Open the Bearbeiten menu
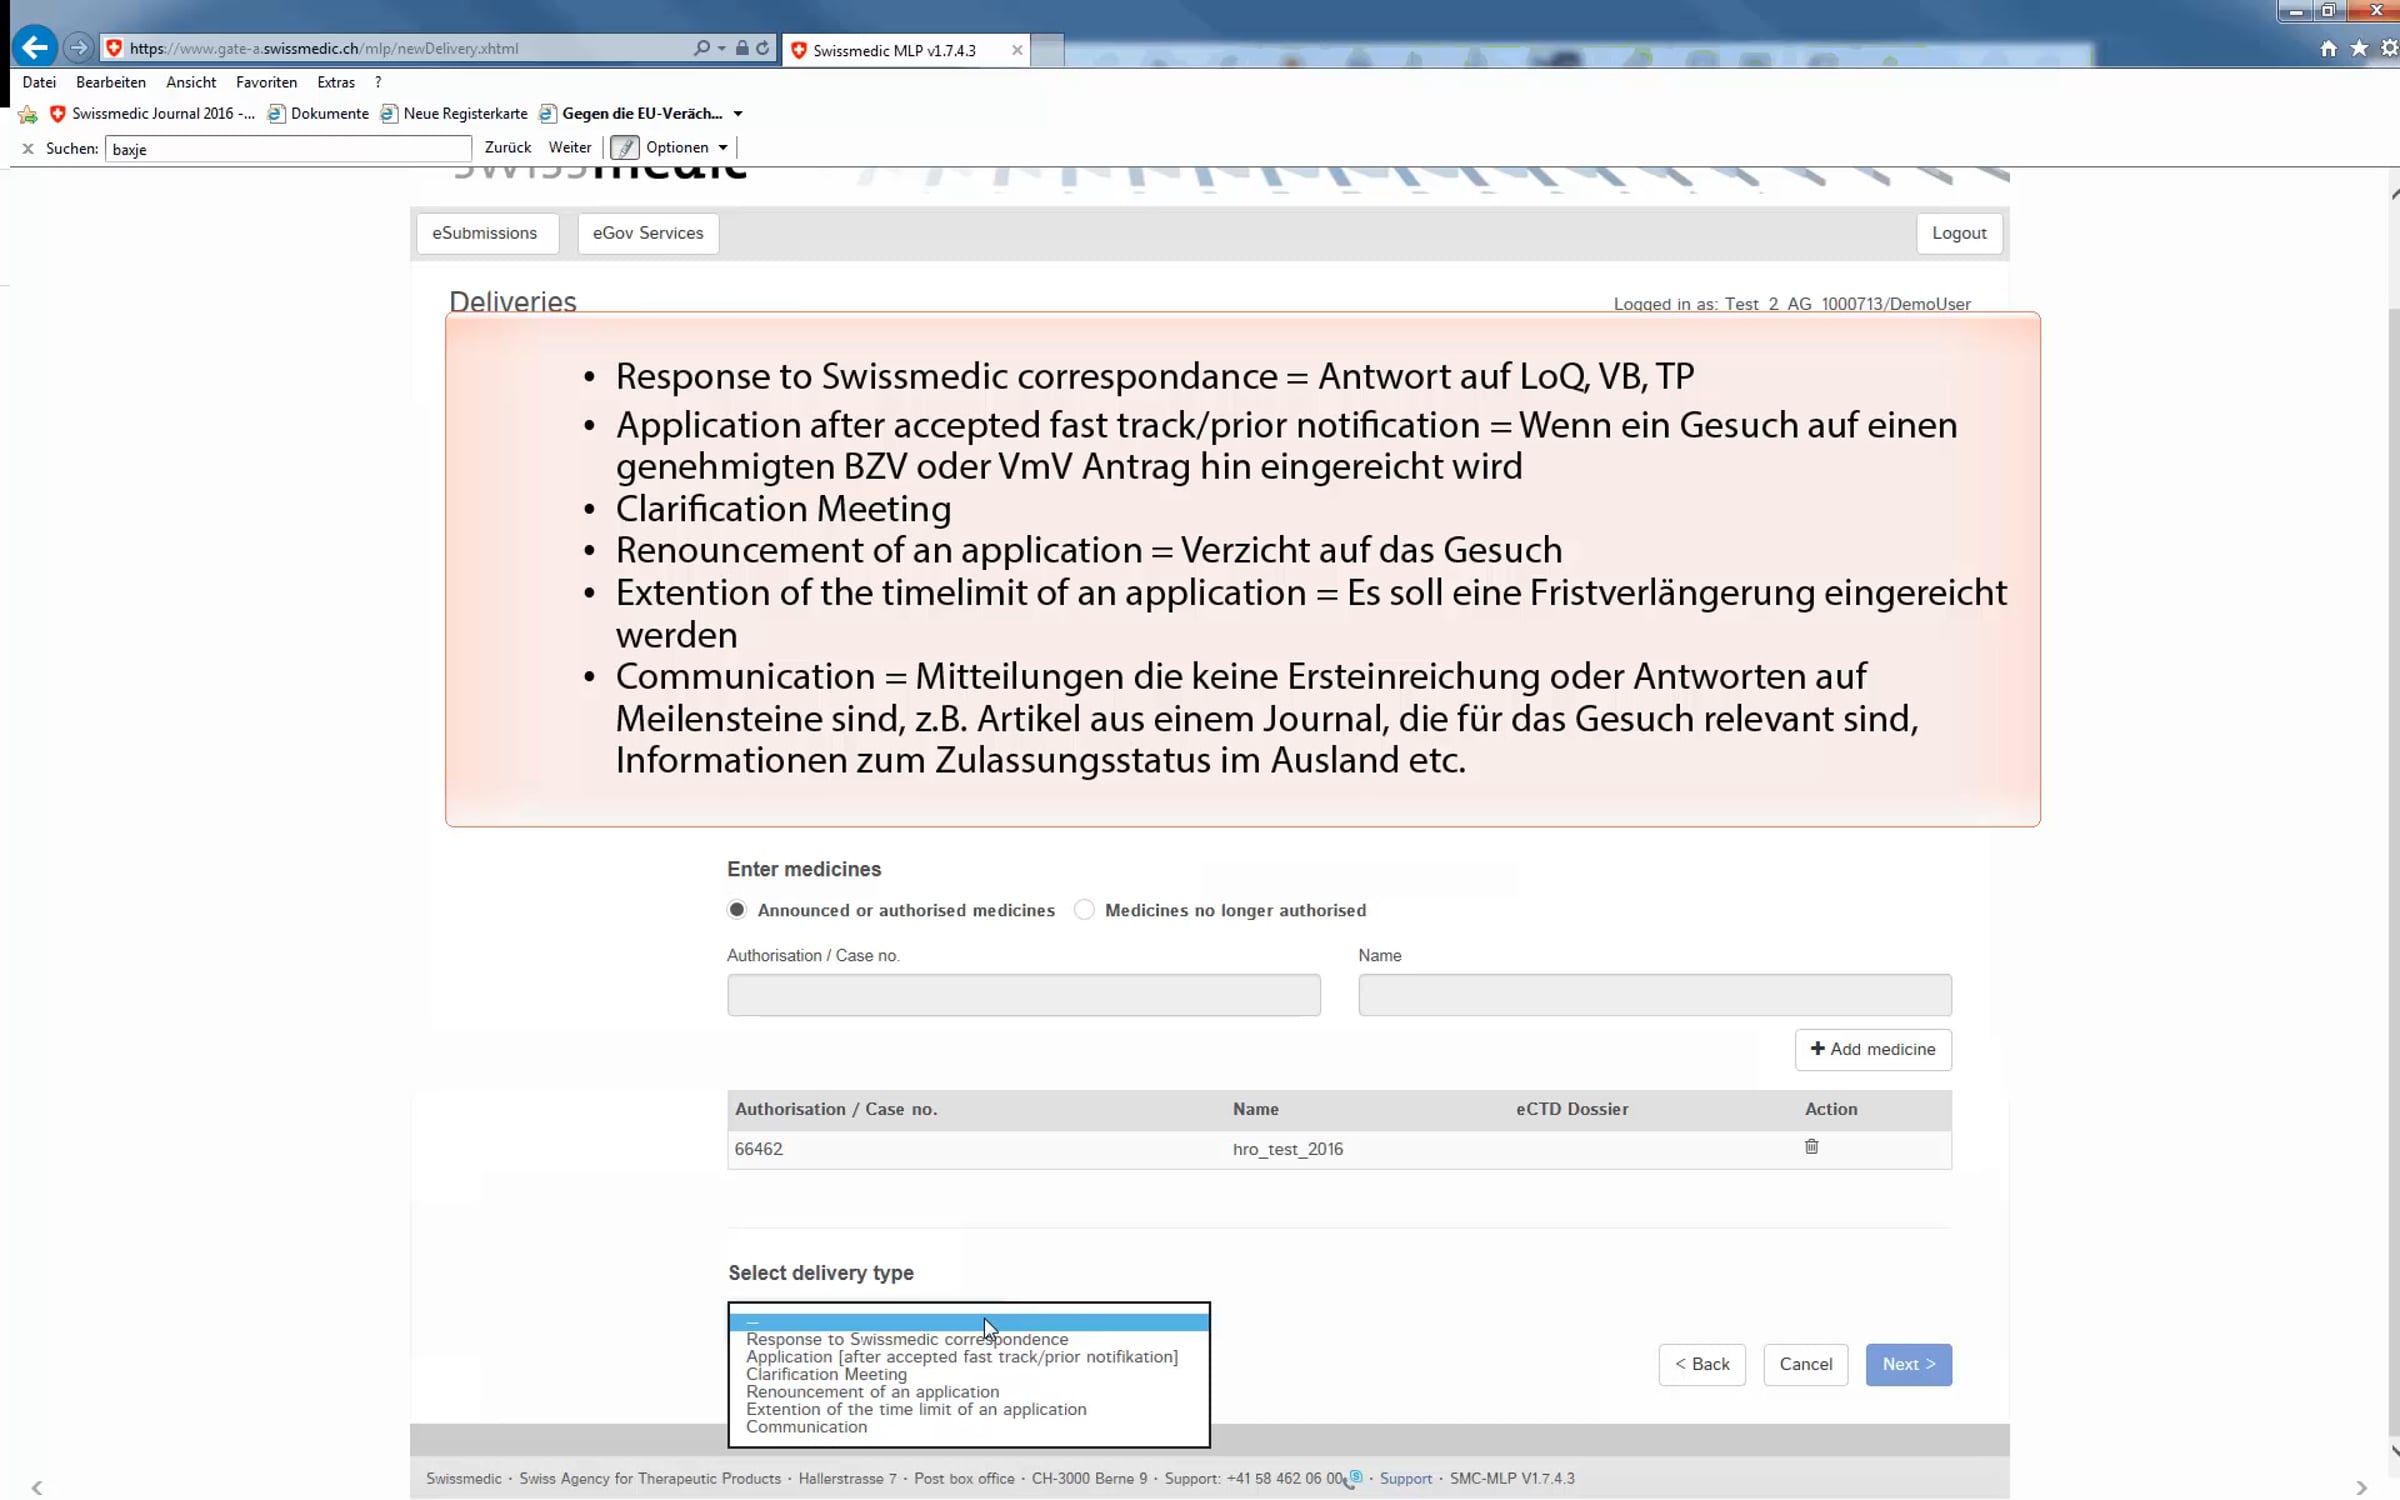The height and width of the screenshot is (1500, 2400). (x=111, y=82)
